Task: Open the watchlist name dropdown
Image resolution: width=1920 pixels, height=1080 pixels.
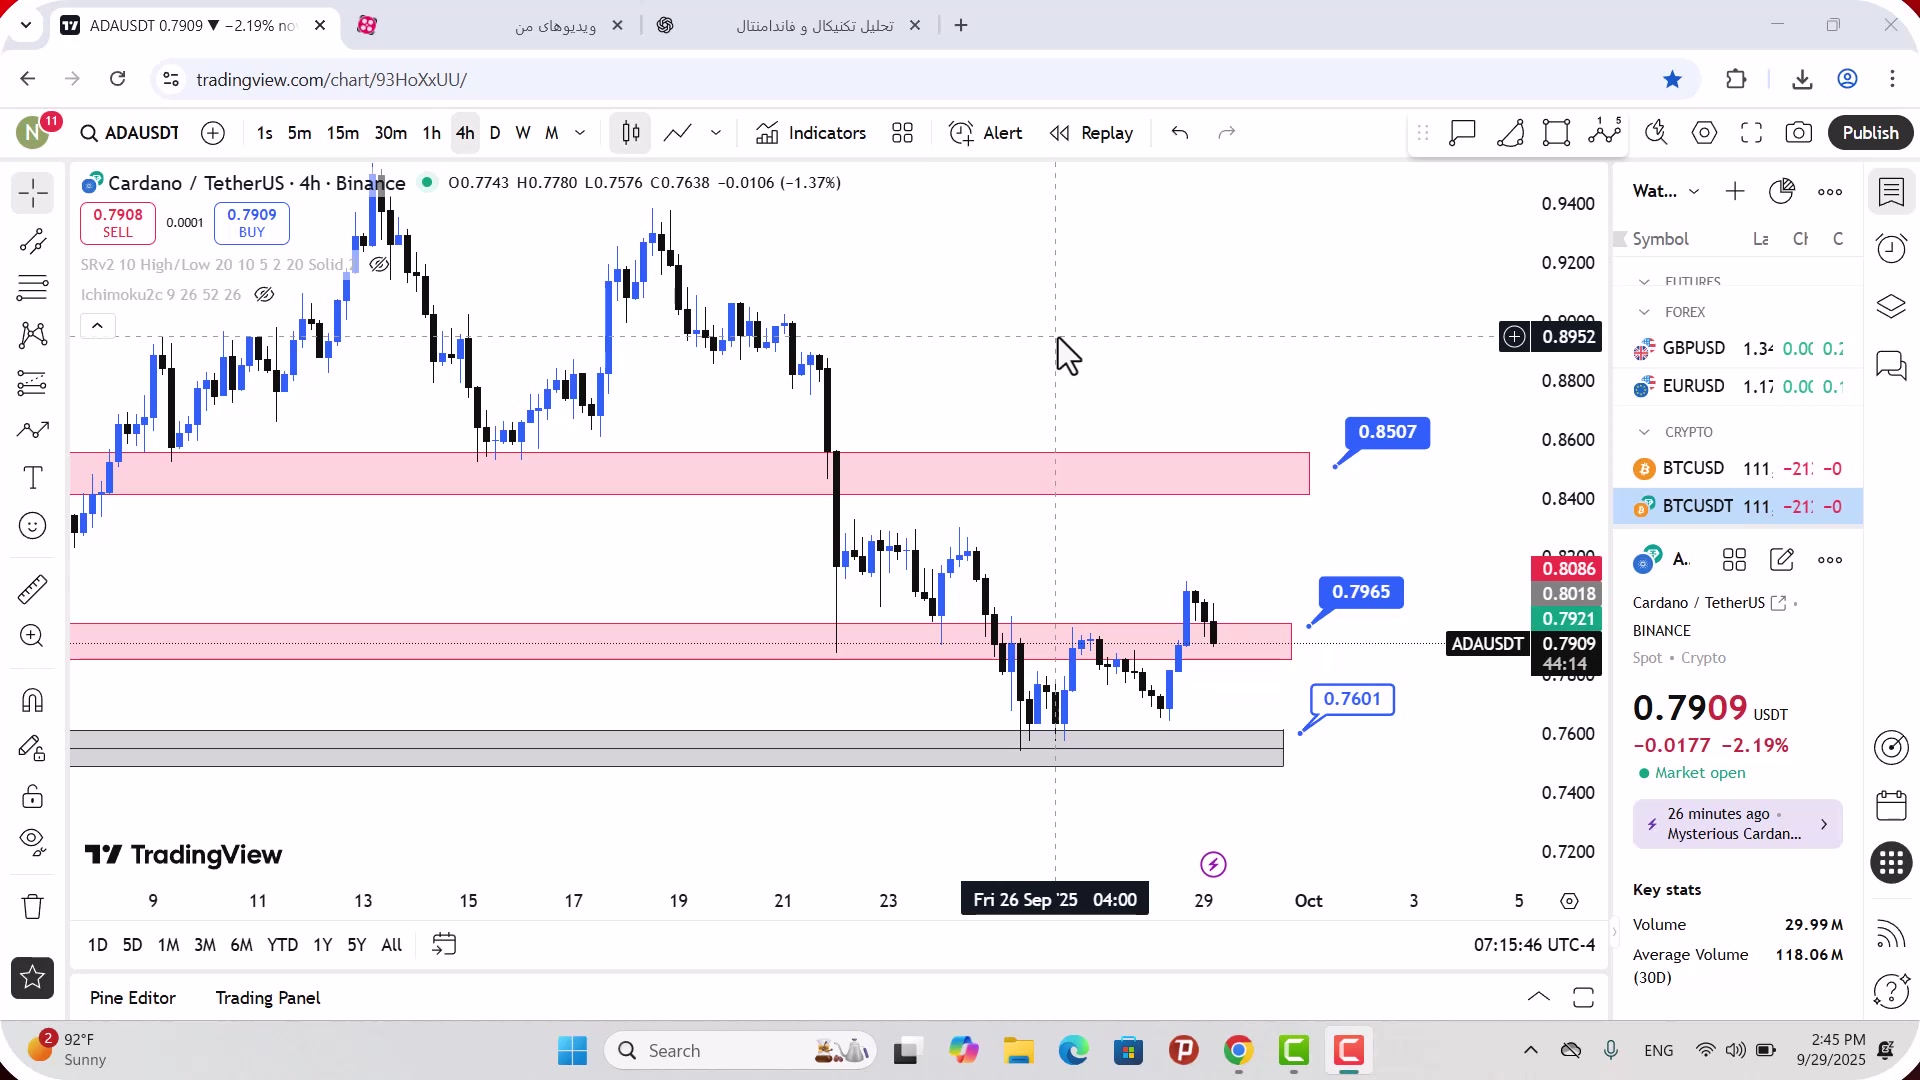Action: coord(1666,192)
